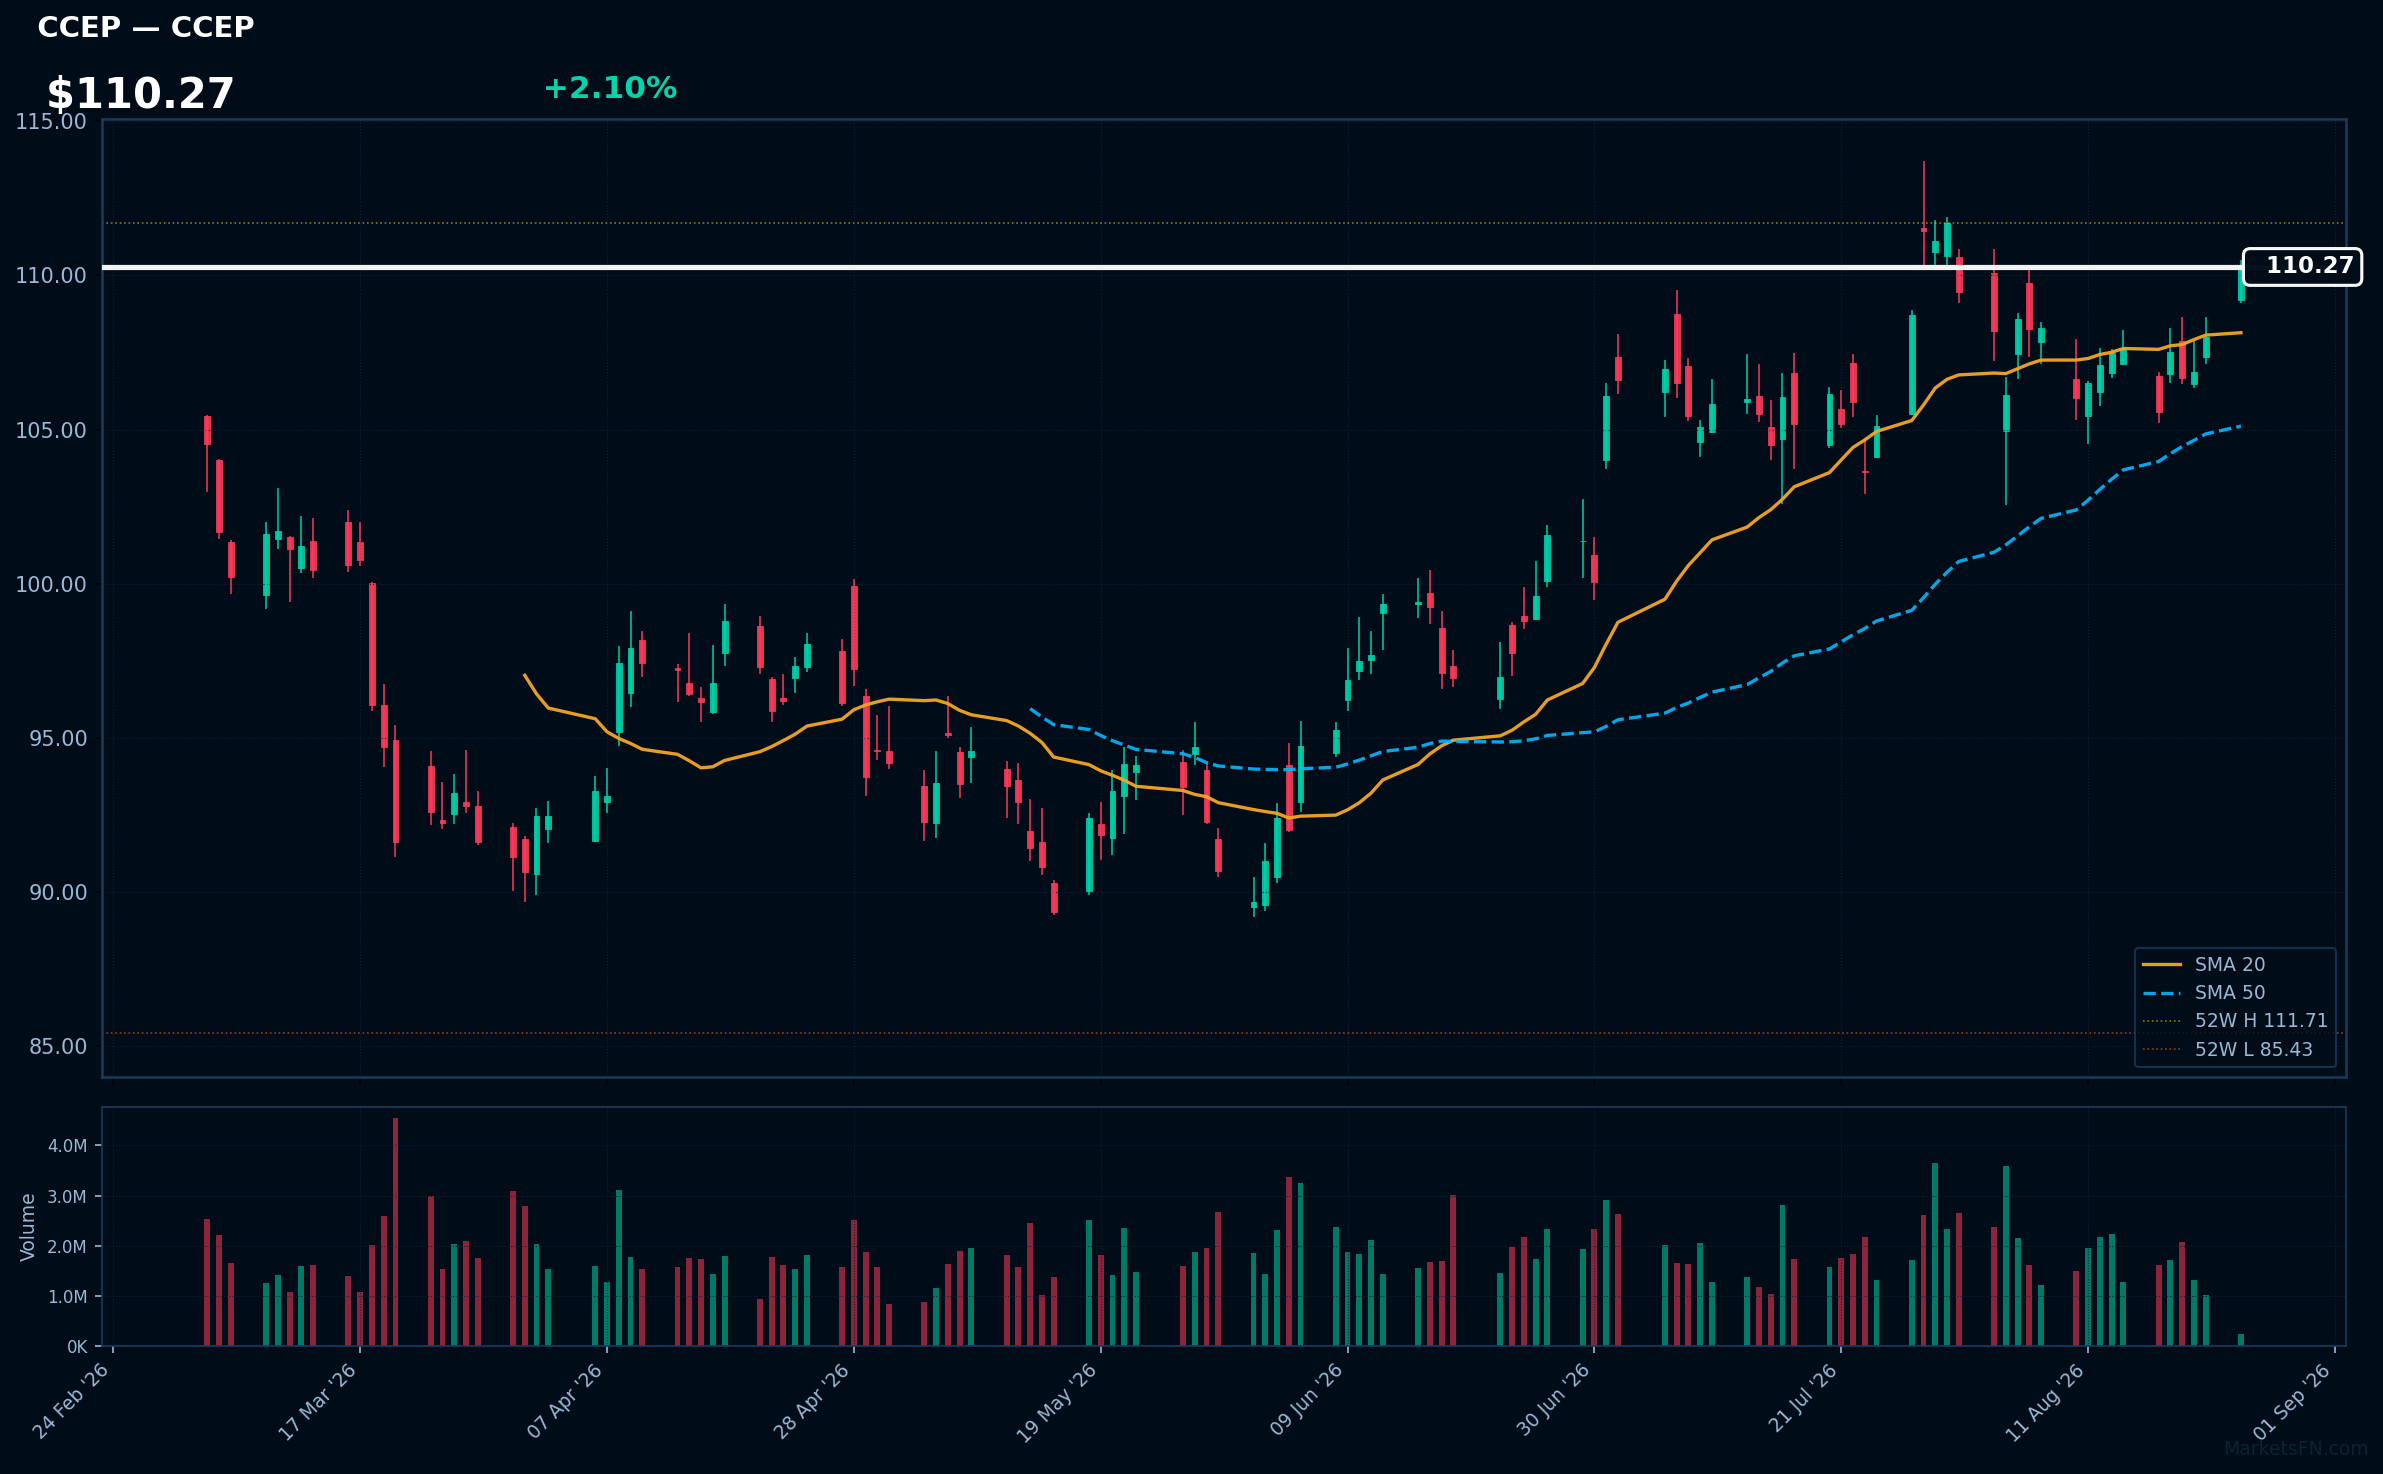Click the 110.00 price axis label
Viewport: 2383px width, 1474px height.
pyautogui.click(x=51, y=276)
